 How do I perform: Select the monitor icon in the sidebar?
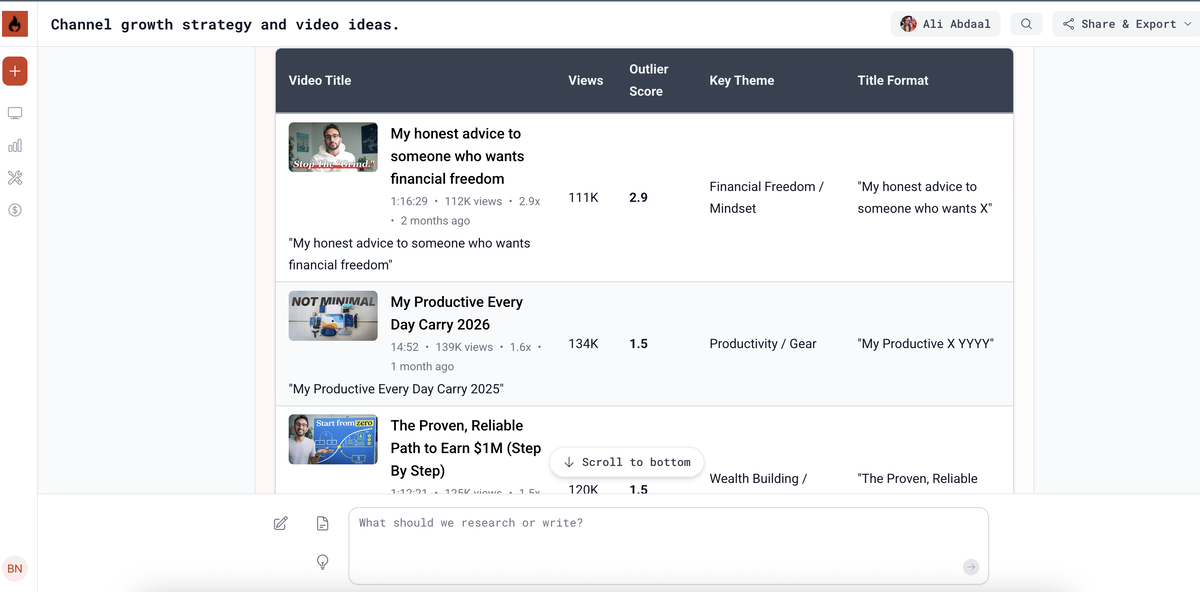pyautogui.click(x=14, y=112)
